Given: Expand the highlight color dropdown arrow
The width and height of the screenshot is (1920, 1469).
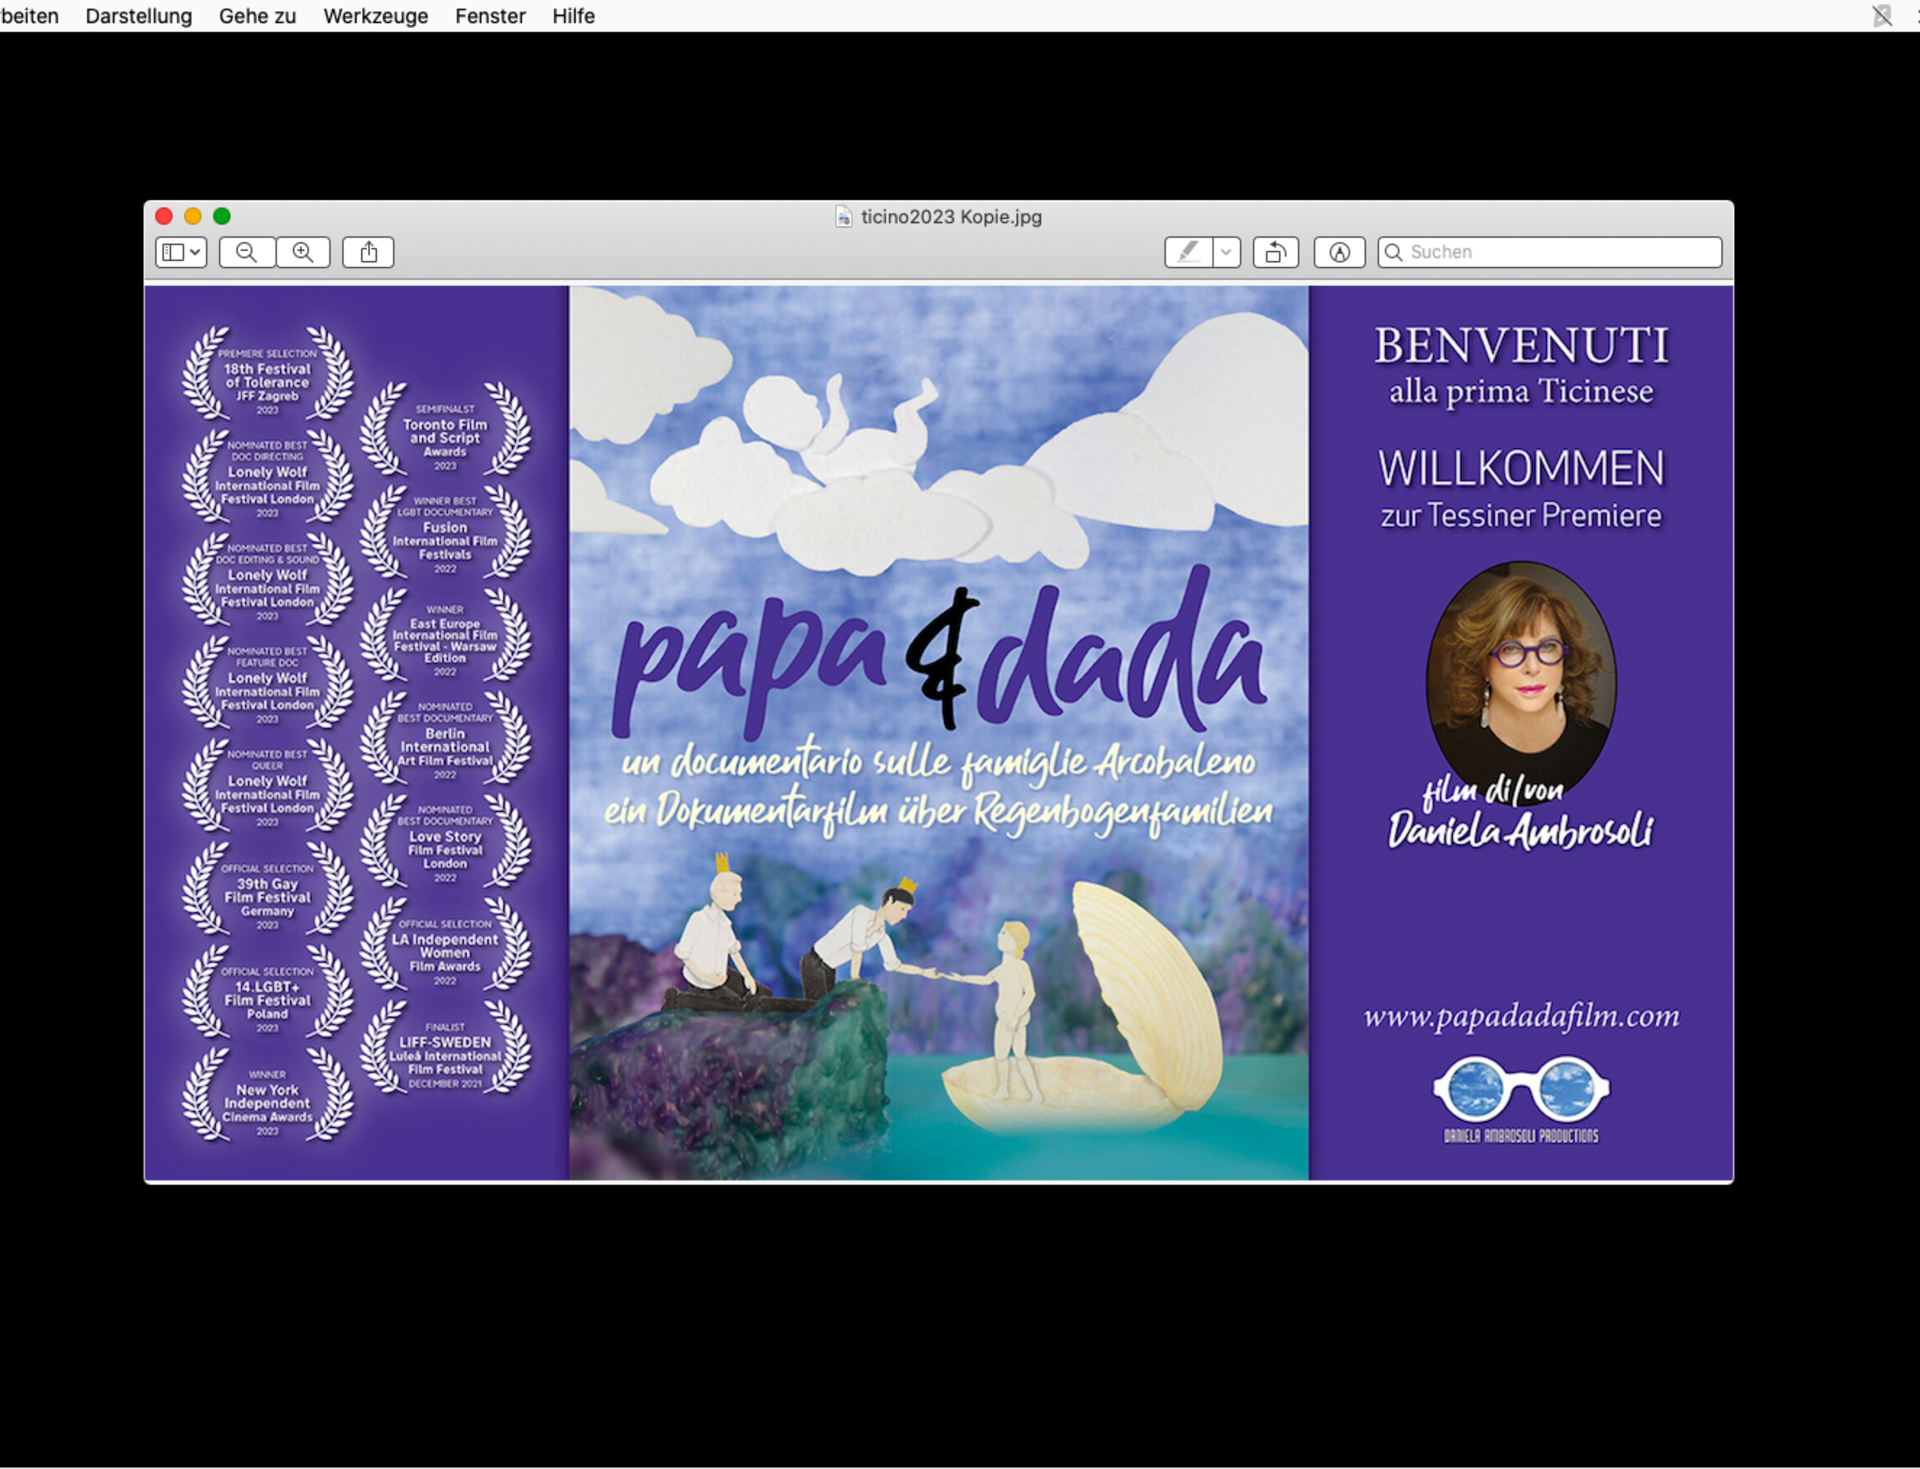Looking at the screenshot, I should [1226, 252].
